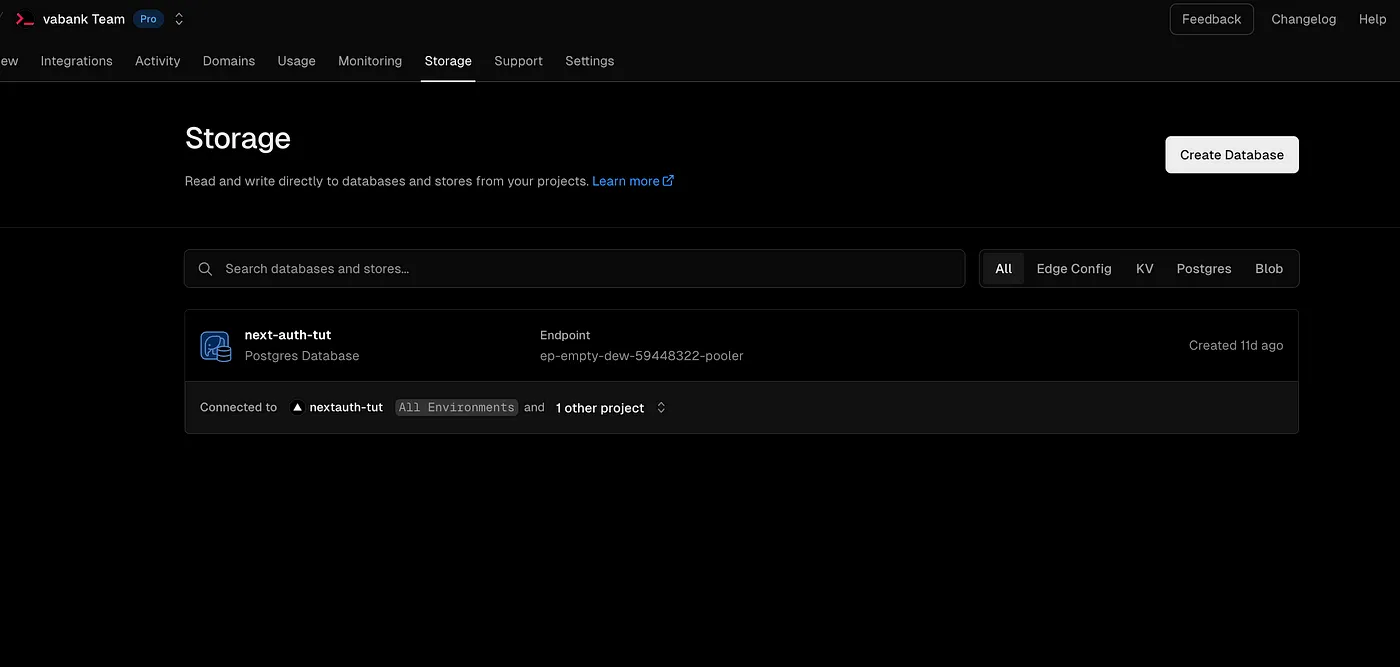
Task: Open the Domains tab
Action: click(228, 61)
